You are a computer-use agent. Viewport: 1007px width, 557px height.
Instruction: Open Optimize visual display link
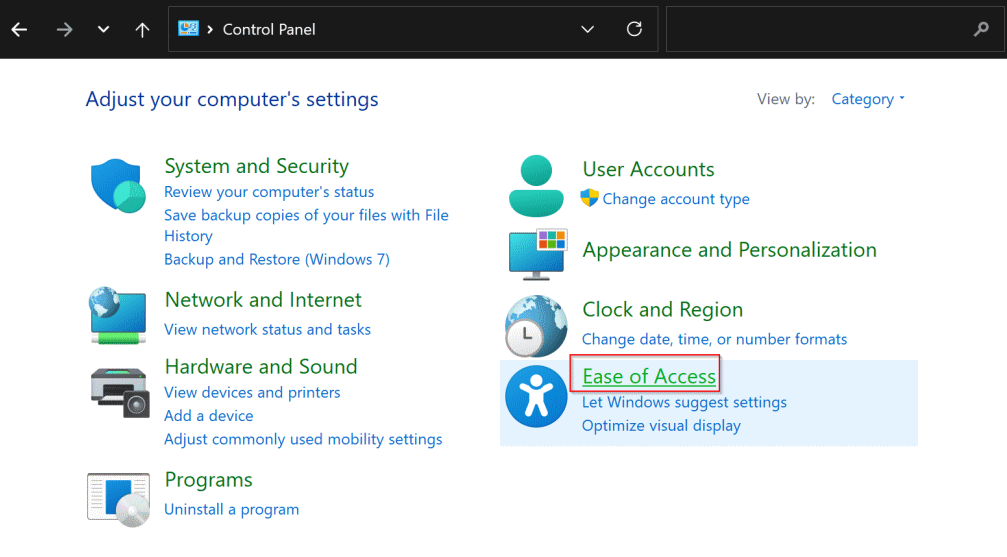661,425
